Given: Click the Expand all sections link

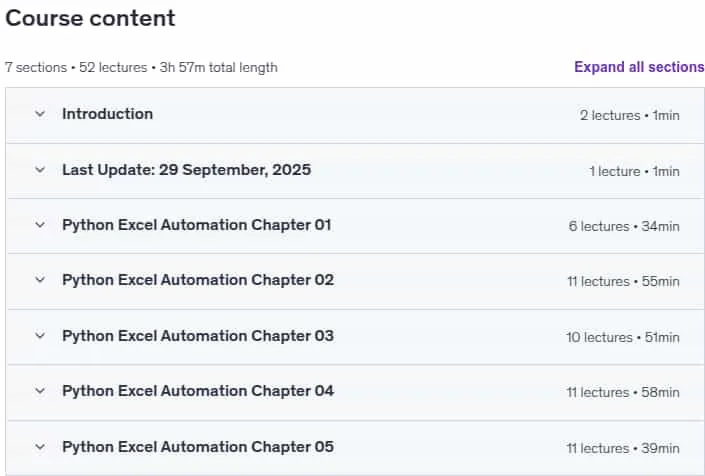Looking at the screenshot, I should (639, 67).
